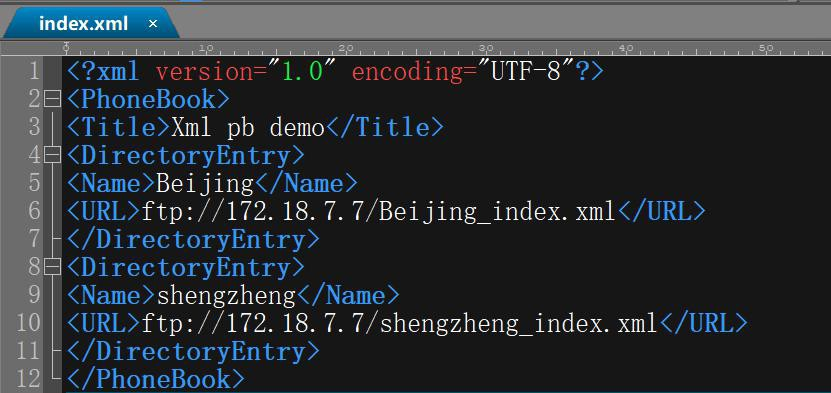
Task: Collapse the DirectoryEntry fold on line 4
Action: coord(52,155)
